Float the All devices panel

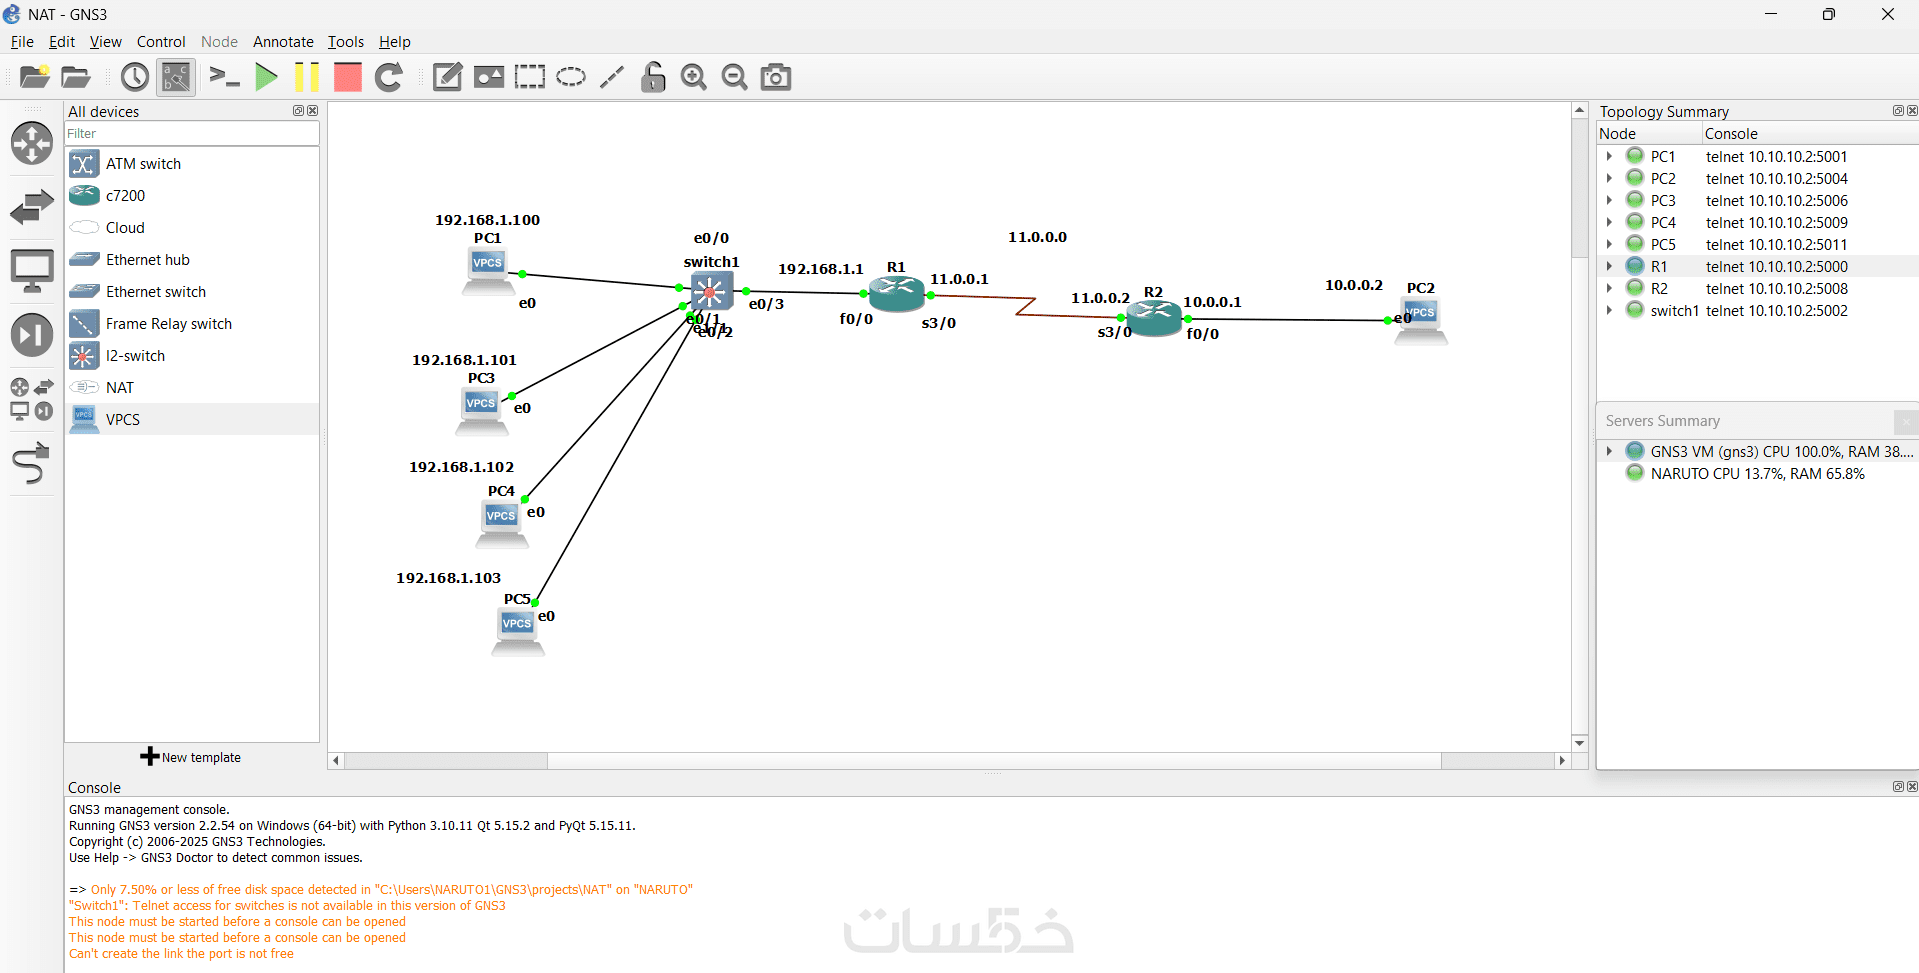click(298, 111)
